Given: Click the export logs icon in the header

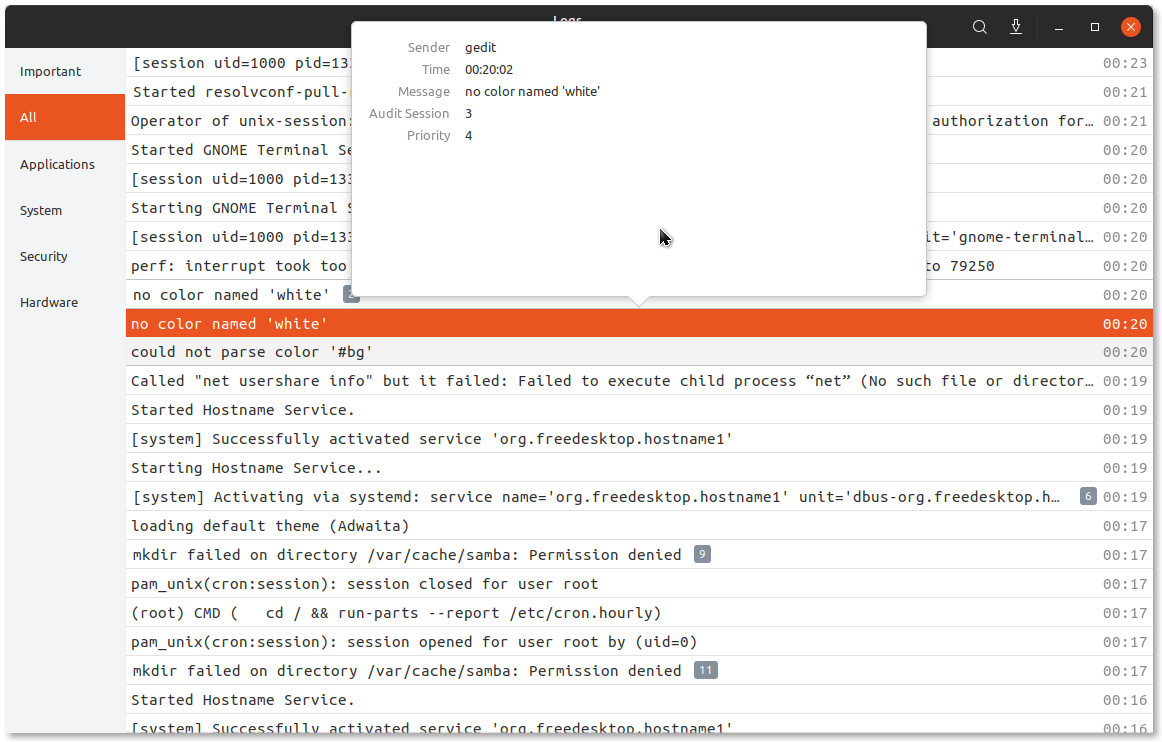Looking at the screenshot, I should click(1016, 27).
